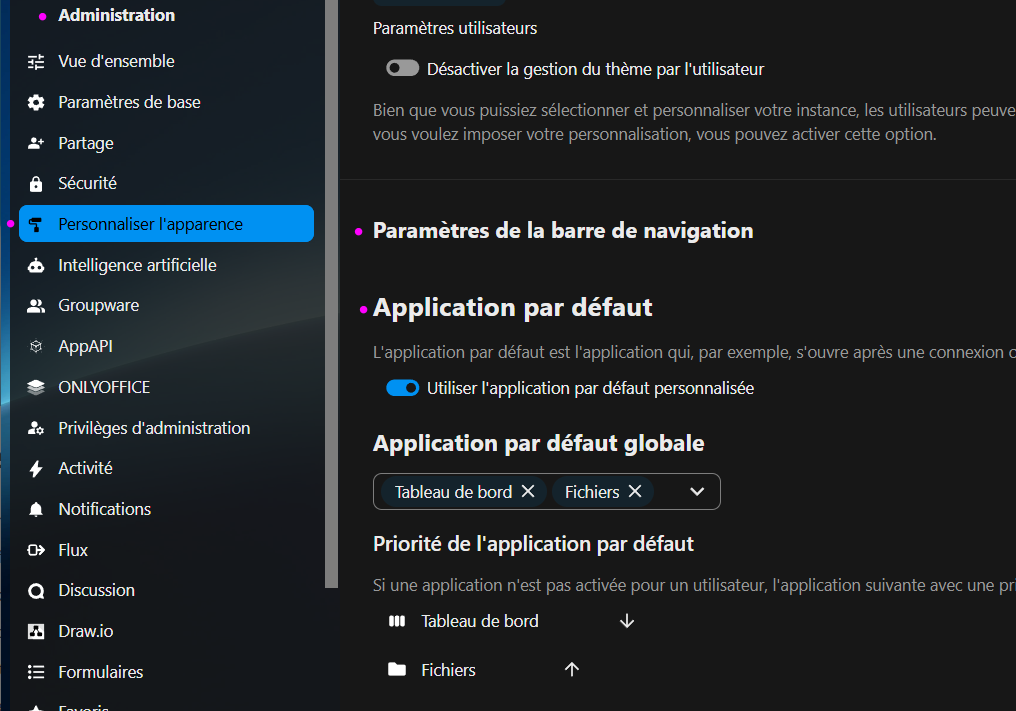Click the Activité lightning bolt icon

pos(36,469)
